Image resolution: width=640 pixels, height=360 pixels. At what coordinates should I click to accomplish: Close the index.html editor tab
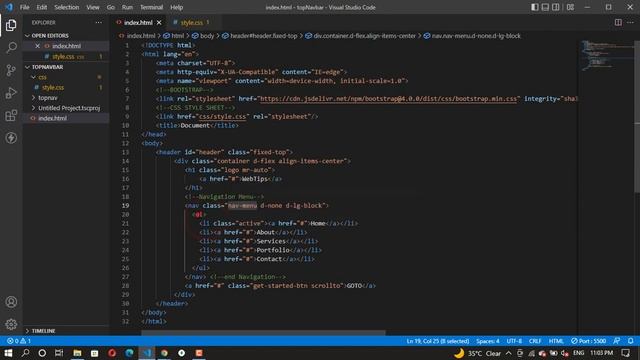tap(159, 22)
